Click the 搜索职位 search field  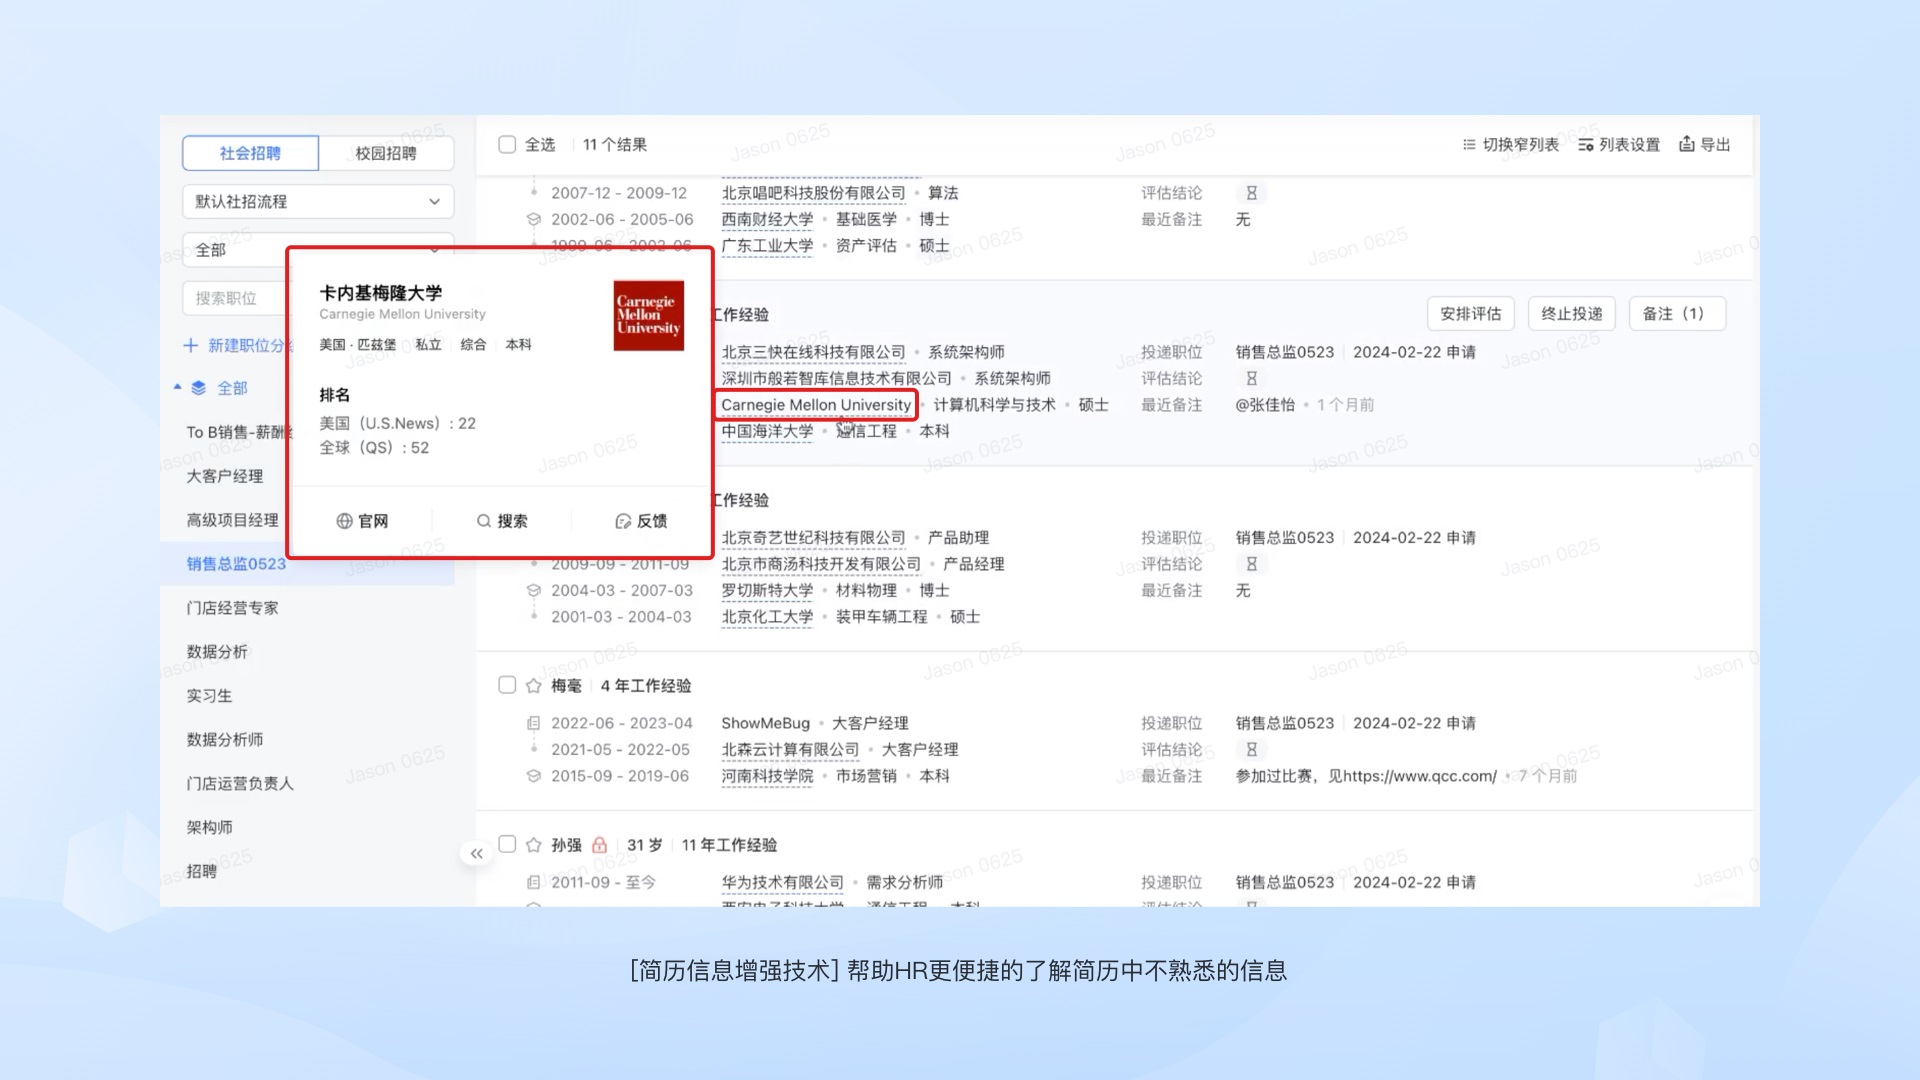point(235,298)
